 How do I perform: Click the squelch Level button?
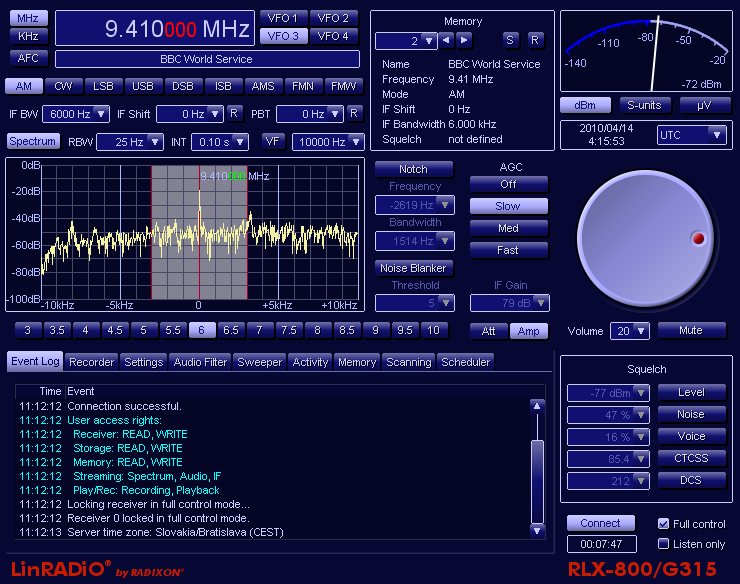[x=691, y=392]
